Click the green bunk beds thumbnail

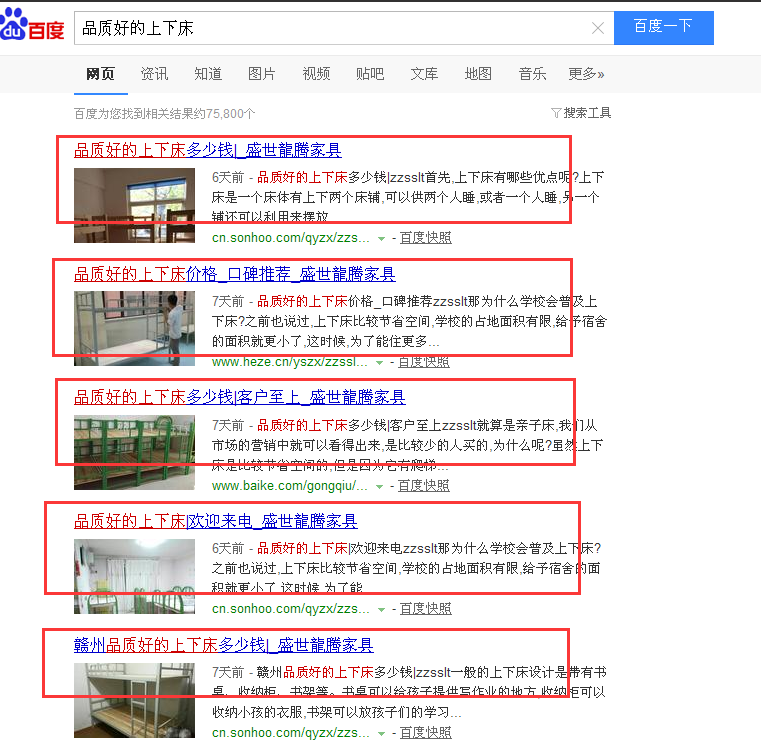click(134, 452)
